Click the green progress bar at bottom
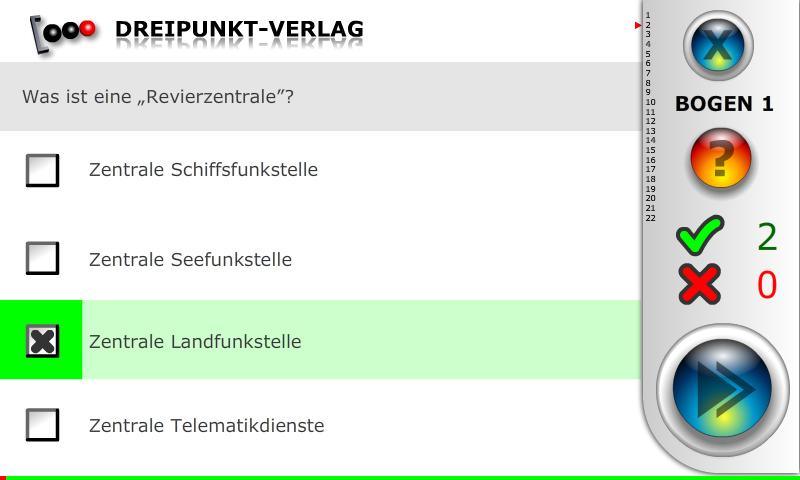The height and width of the screenshot is (480, 800). [x=400, y=477]
